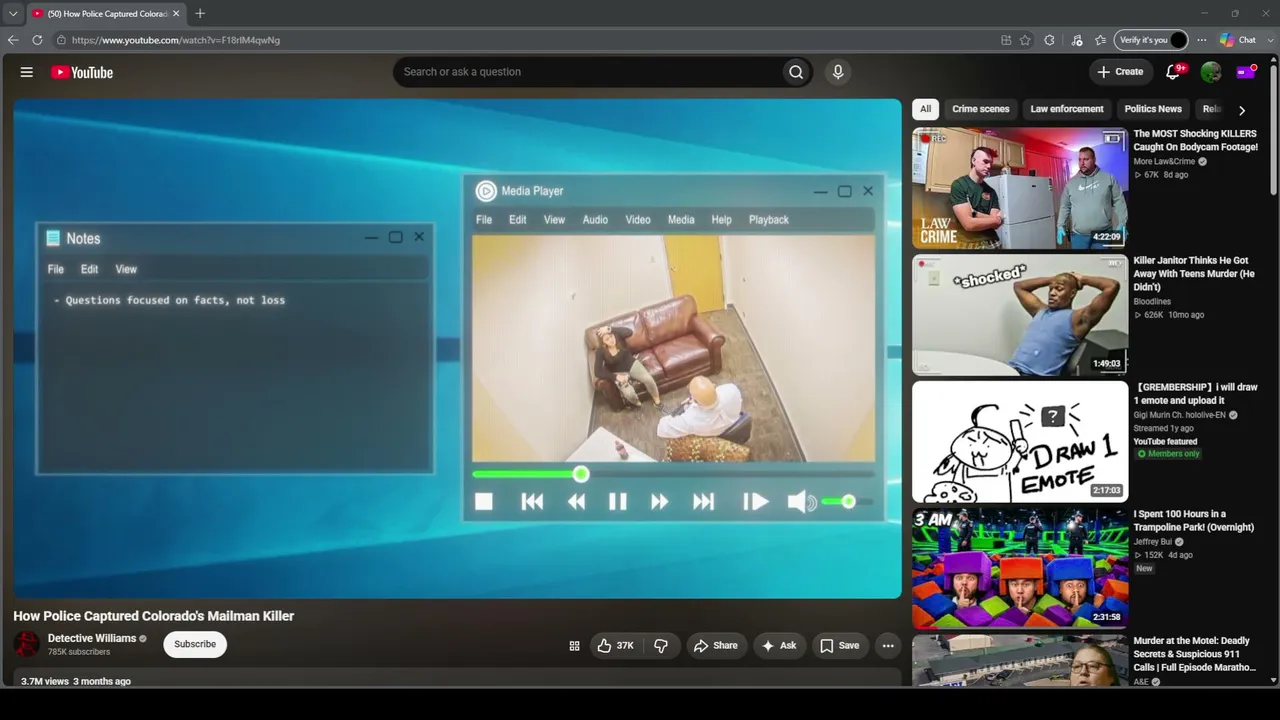Click the title 'Killer Janitor Thinks He Got Away'

tap(1194, 273)
